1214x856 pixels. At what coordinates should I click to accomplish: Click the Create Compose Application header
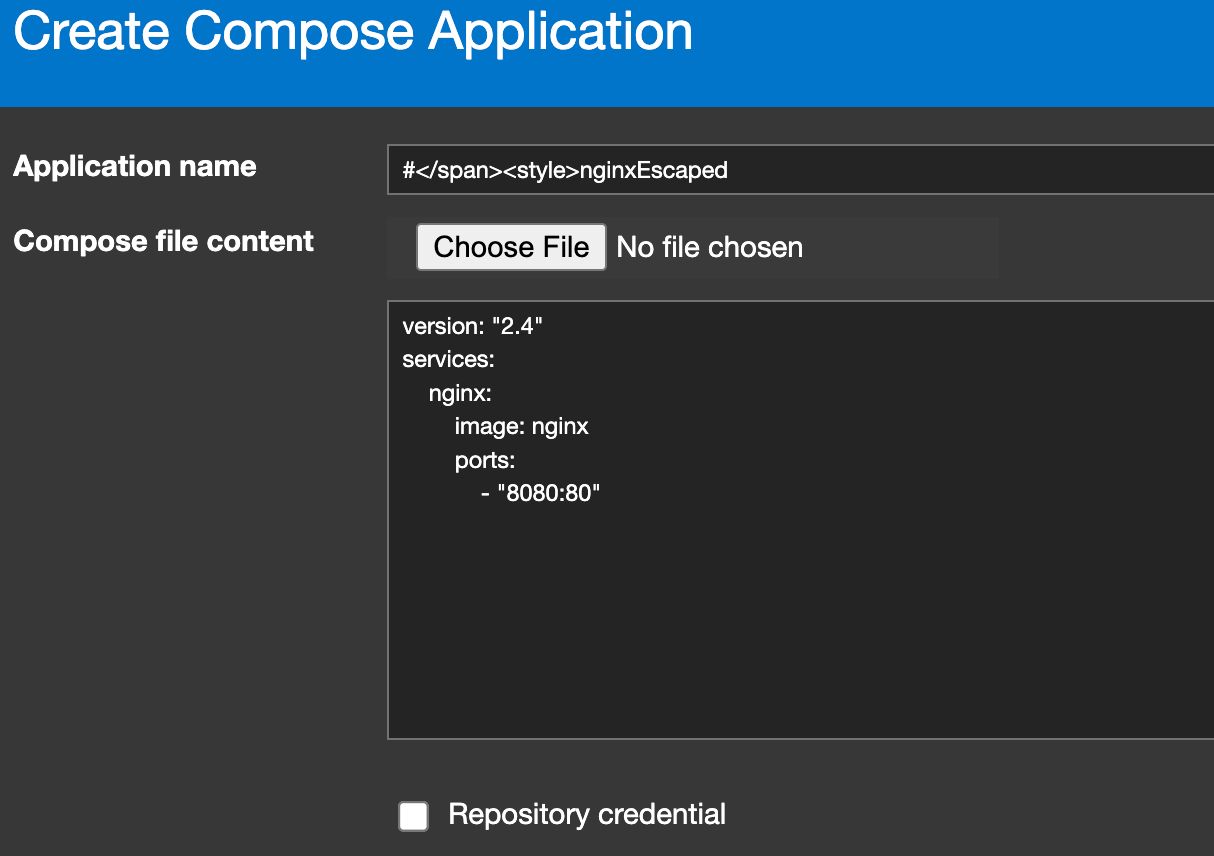(x=352, y=31)
